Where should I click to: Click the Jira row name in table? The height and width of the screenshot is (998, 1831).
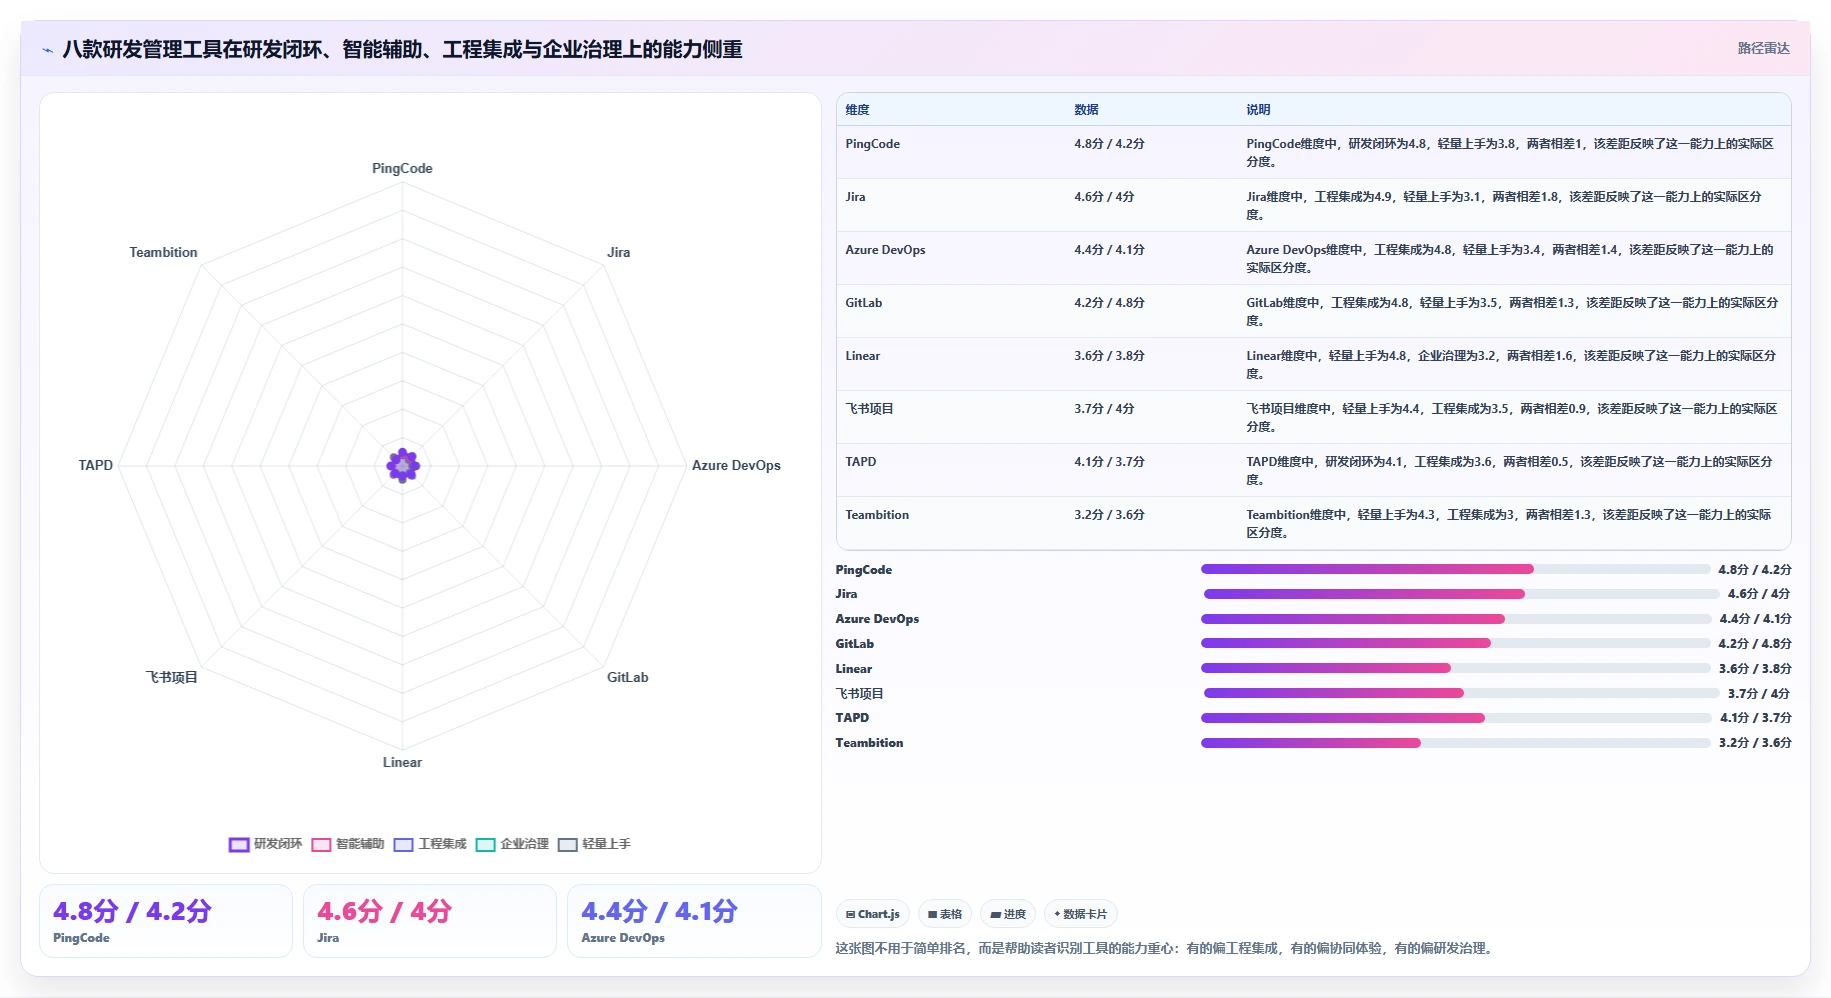pos(855,197)
